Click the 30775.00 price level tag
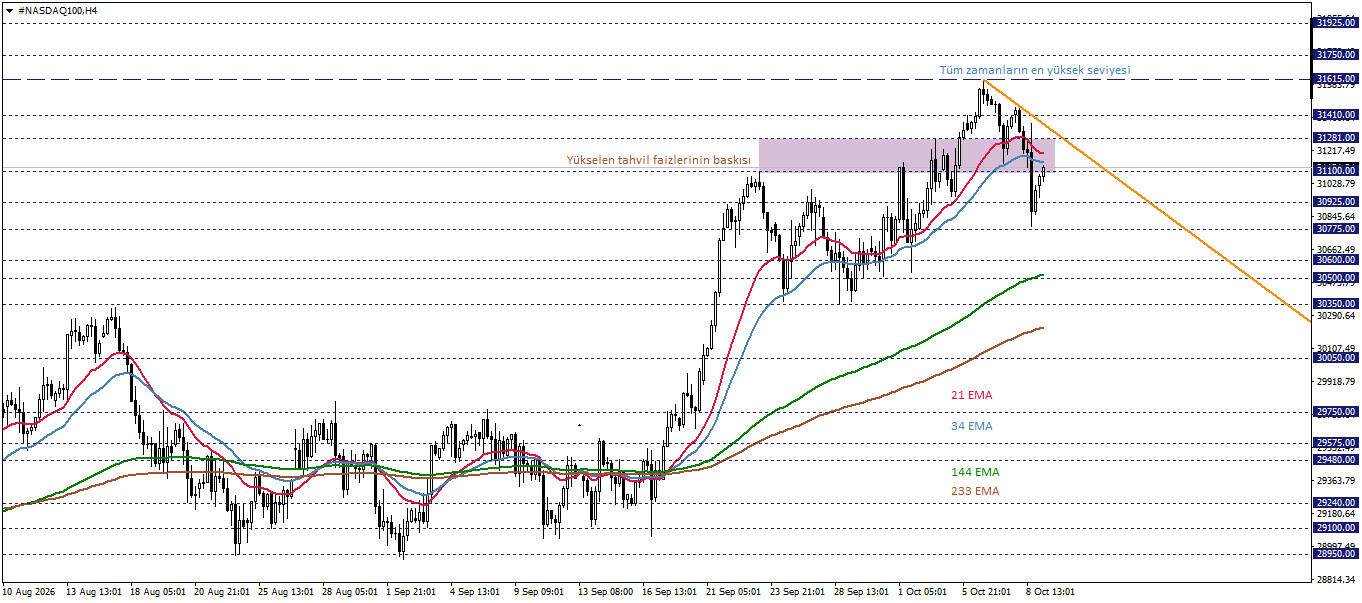The image size is (1362, 603). click(x=1336, y=229)
